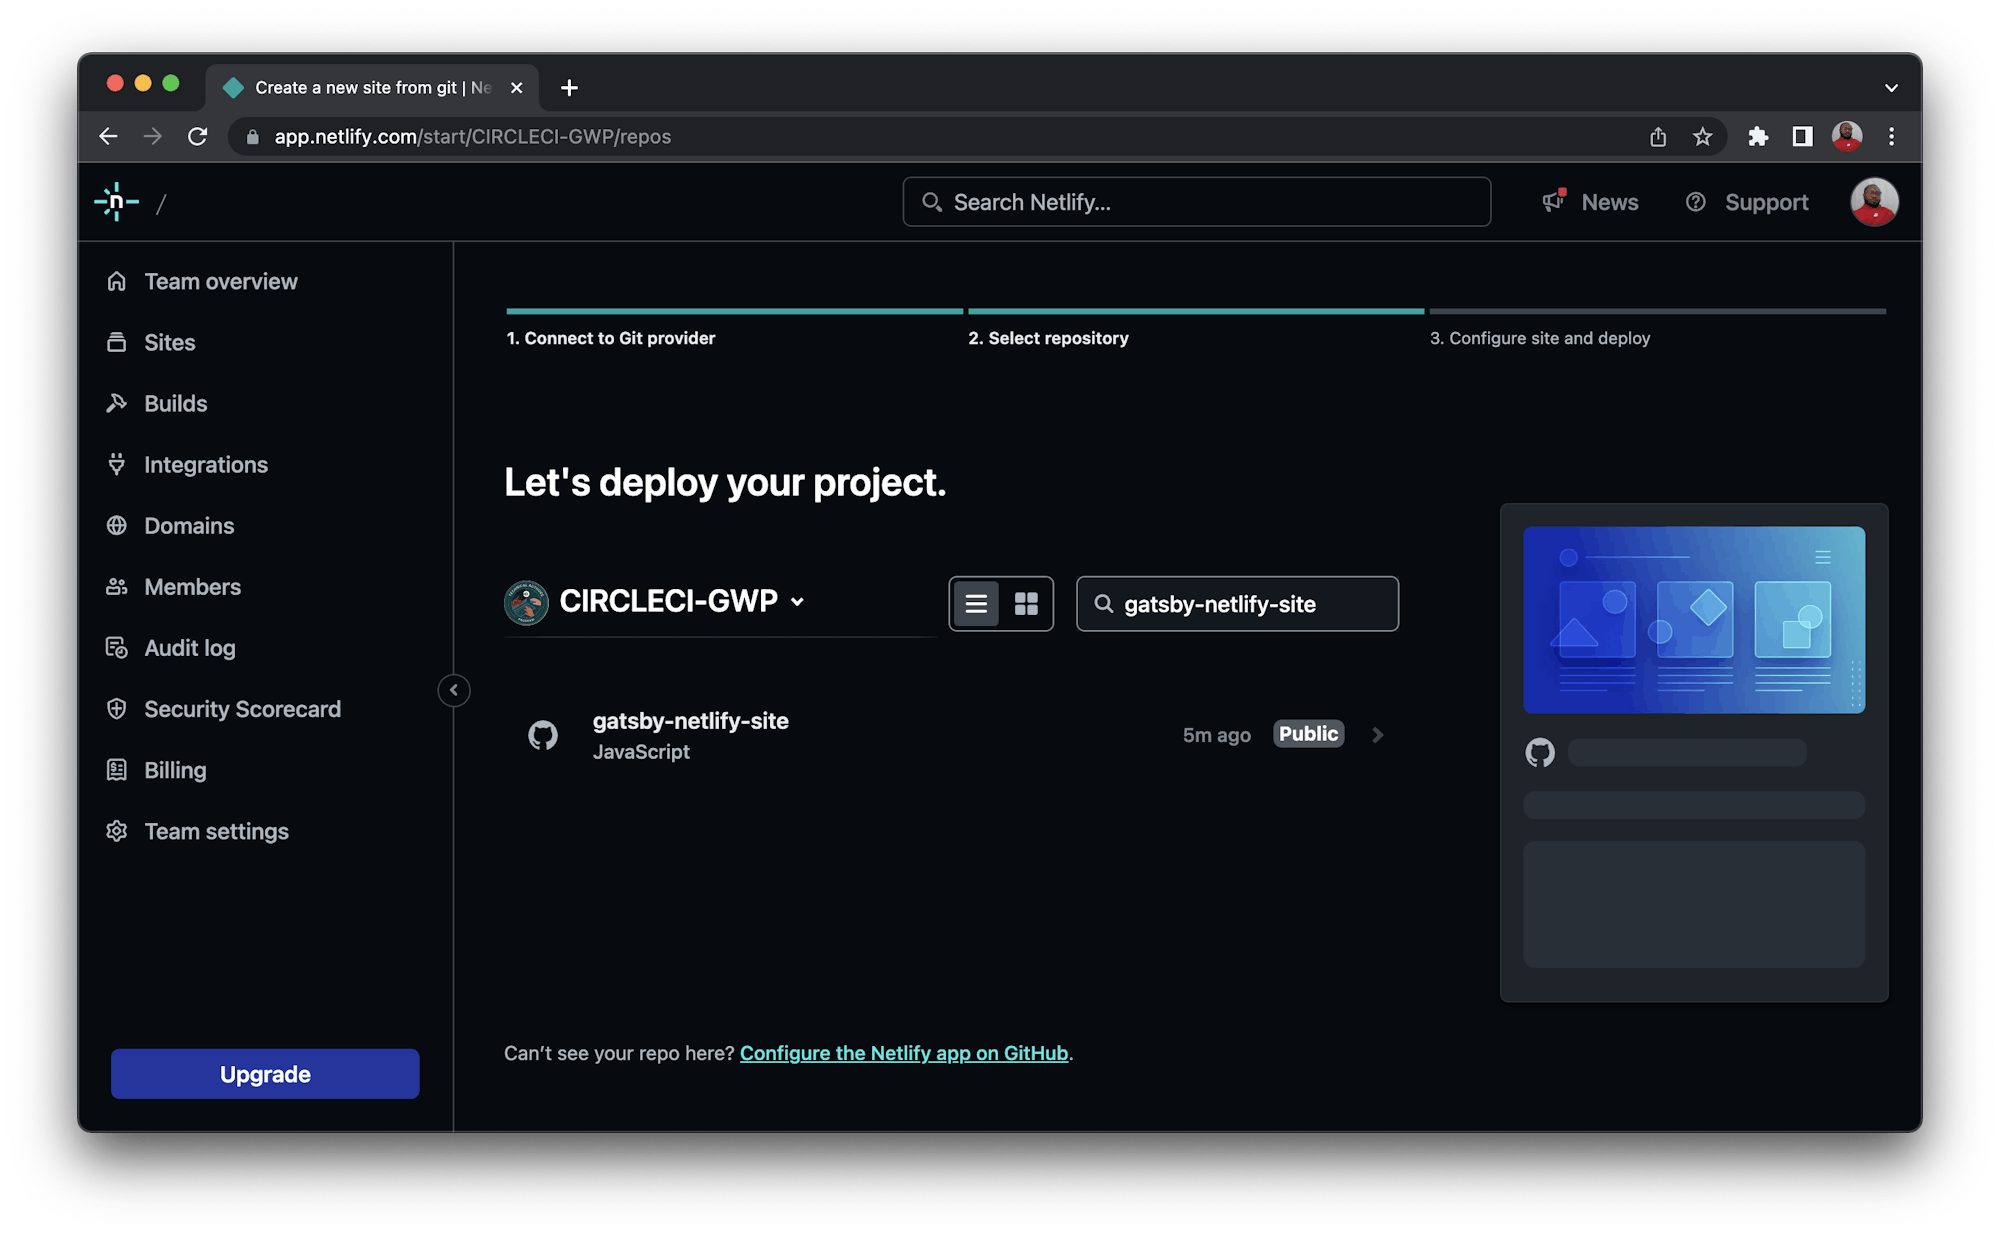Open the browser profile menu
The image size is (2000, 1235).
click(1847, 136)
